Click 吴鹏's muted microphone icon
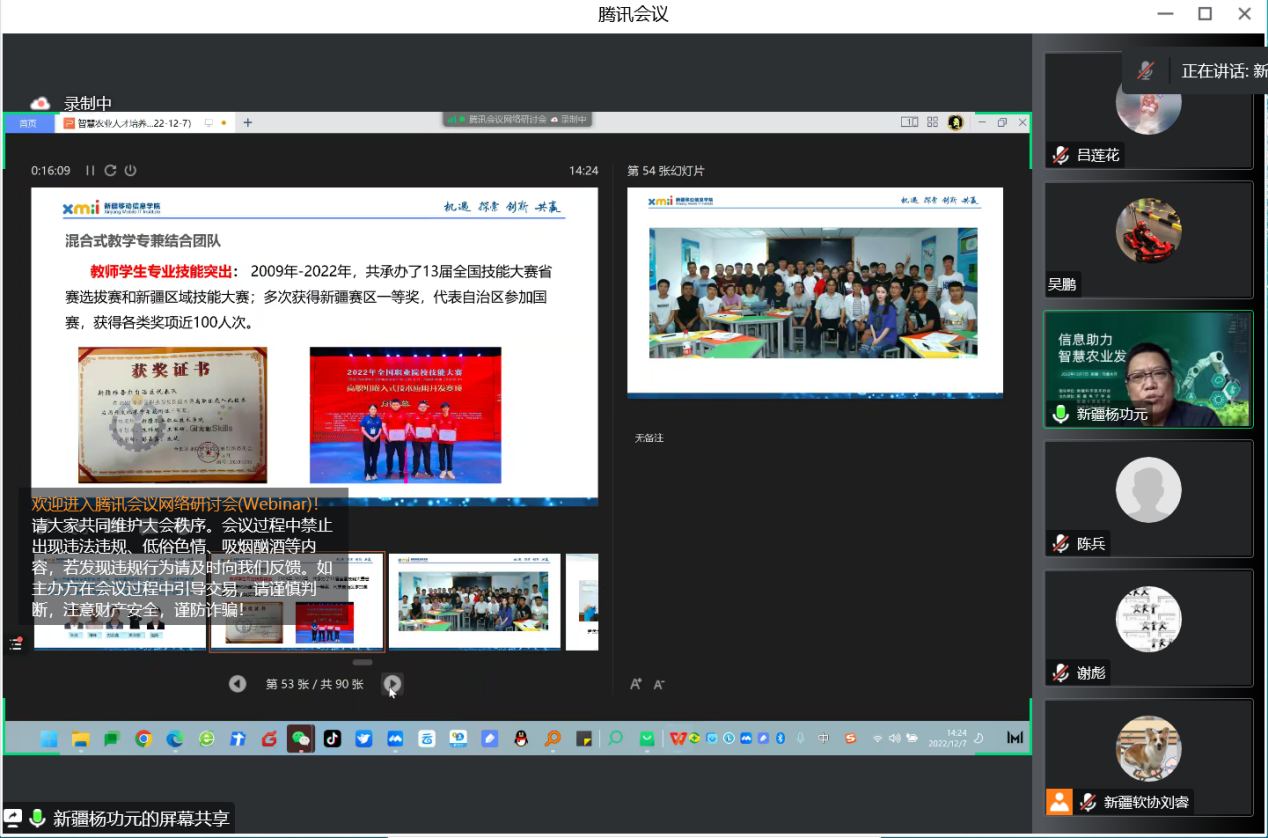The height and width of the screenshot is (838, 1268). [1060, 284]
